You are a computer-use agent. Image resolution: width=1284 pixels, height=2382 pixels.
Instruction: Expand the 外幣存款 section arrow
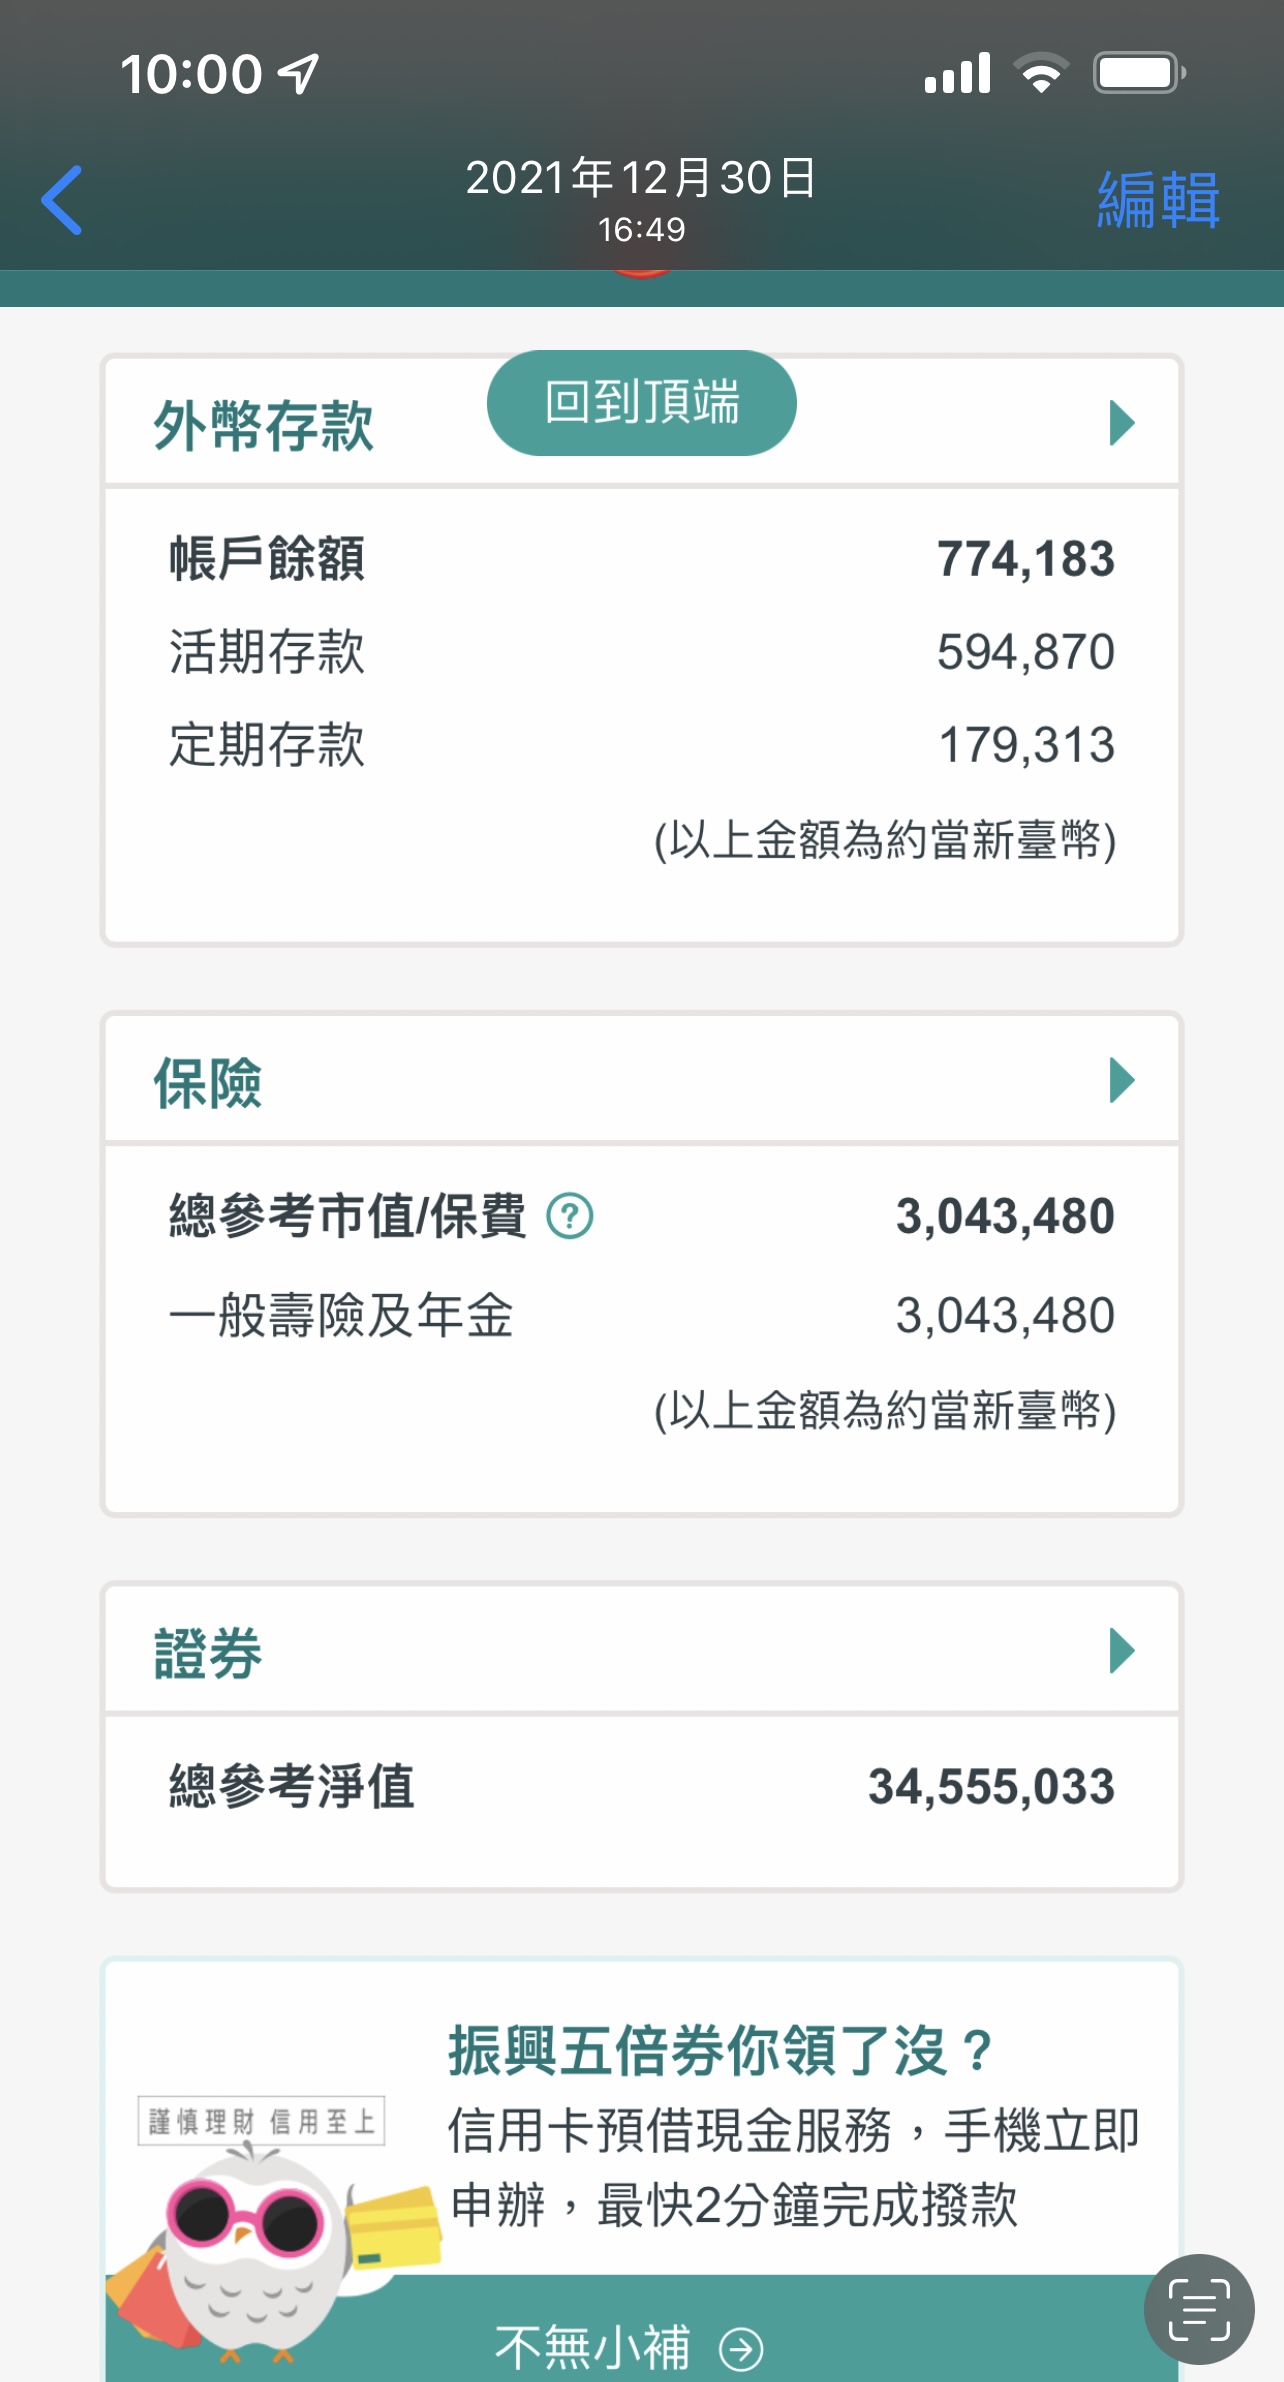coord(1122,423)
